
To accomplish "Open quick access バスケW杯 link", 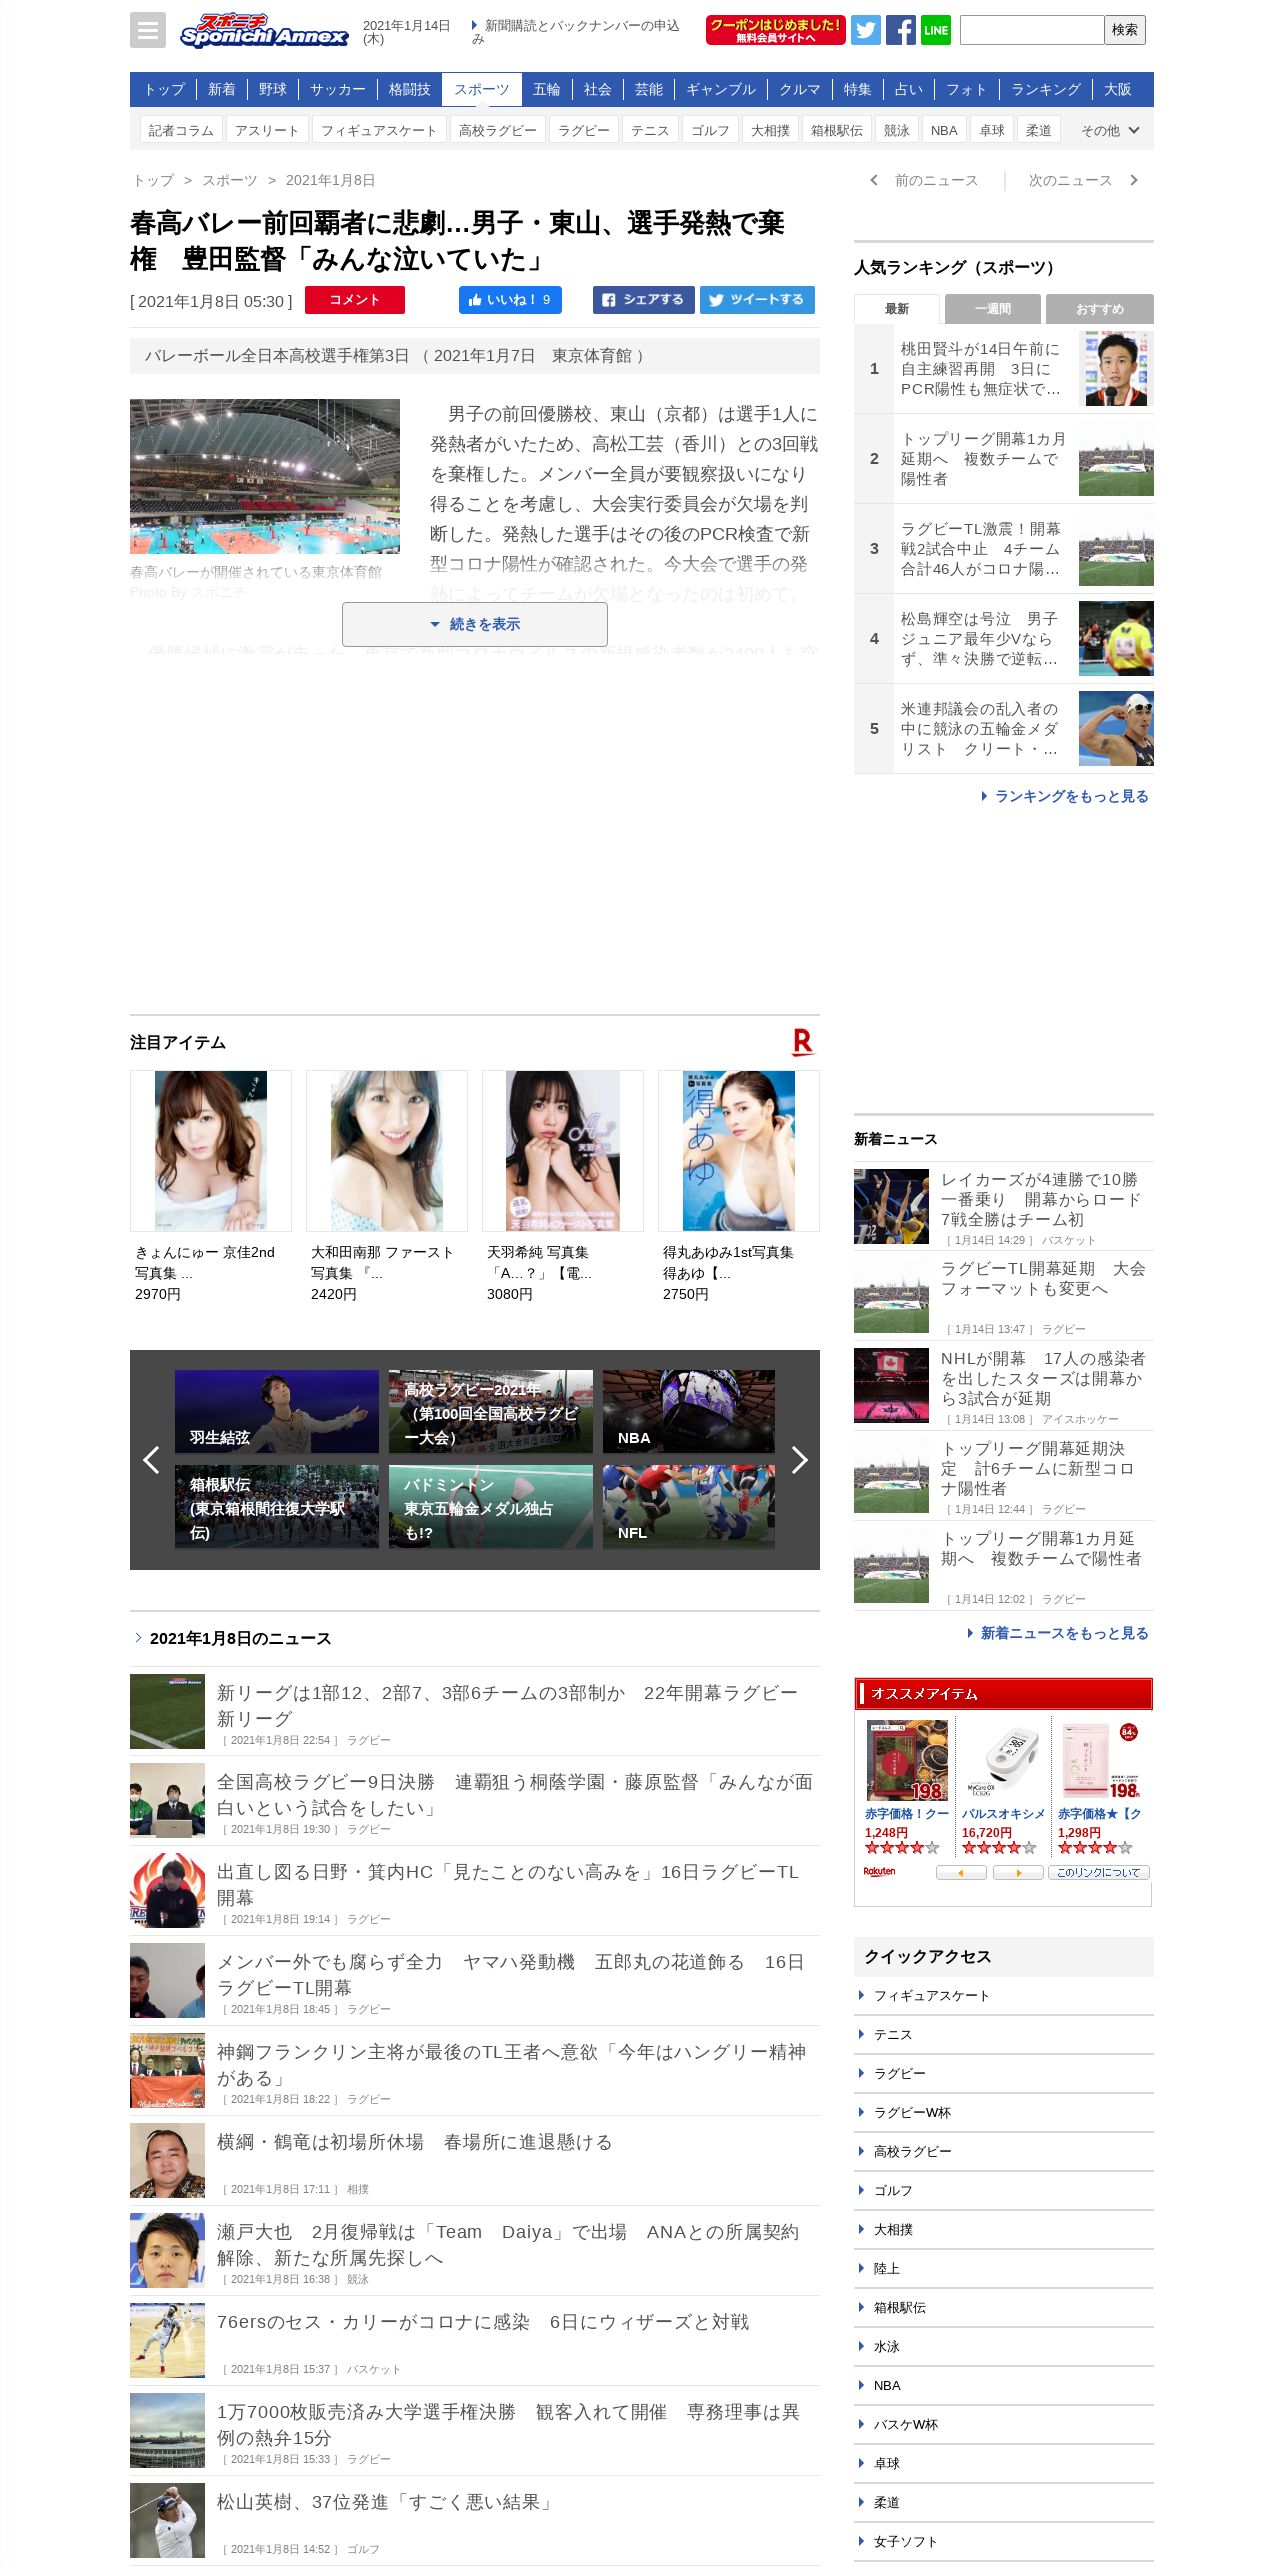I will click(1004, 2424).
